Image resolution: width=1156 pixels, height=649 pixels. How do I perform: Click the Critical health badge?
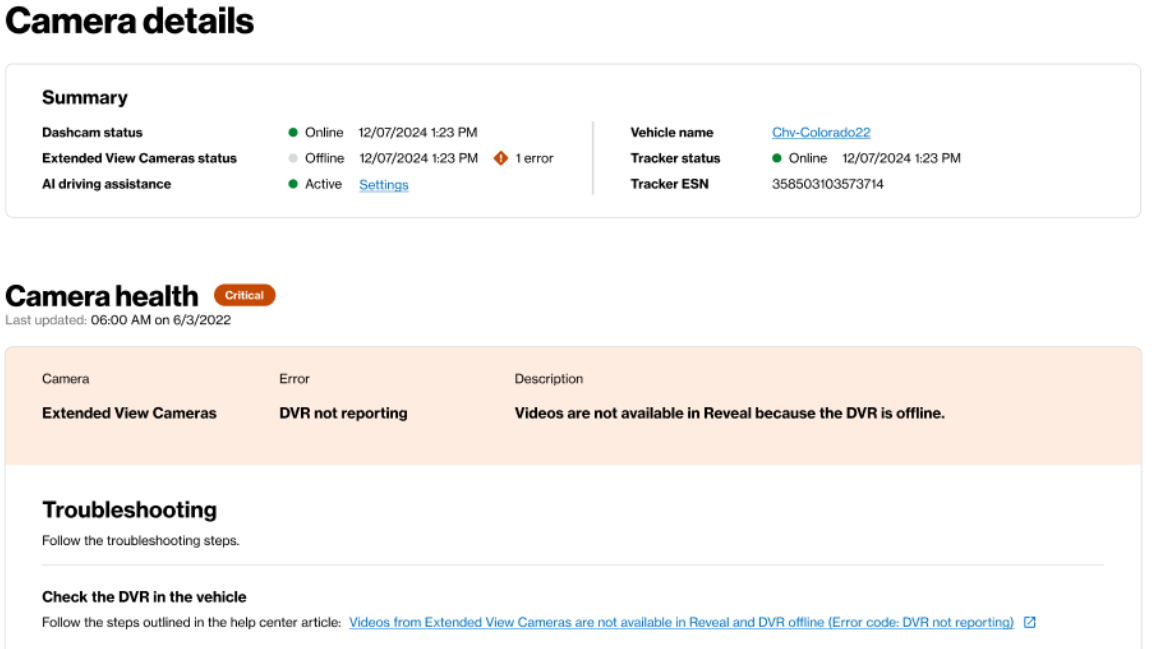click(244, 295)
